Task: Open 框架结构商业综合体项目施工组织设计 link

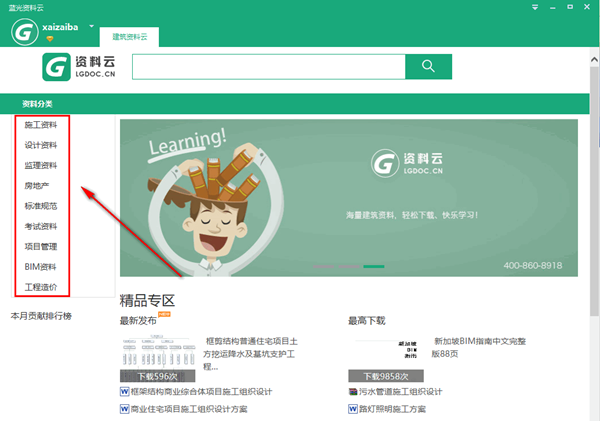Action: [202, 392]
